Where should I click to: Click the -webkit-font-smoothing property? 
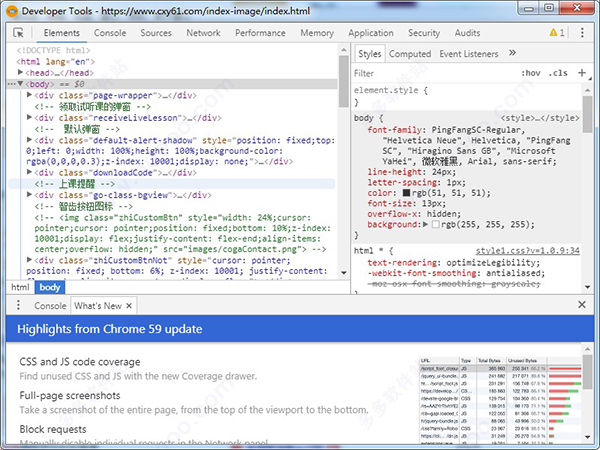click(x=421, y=273)
